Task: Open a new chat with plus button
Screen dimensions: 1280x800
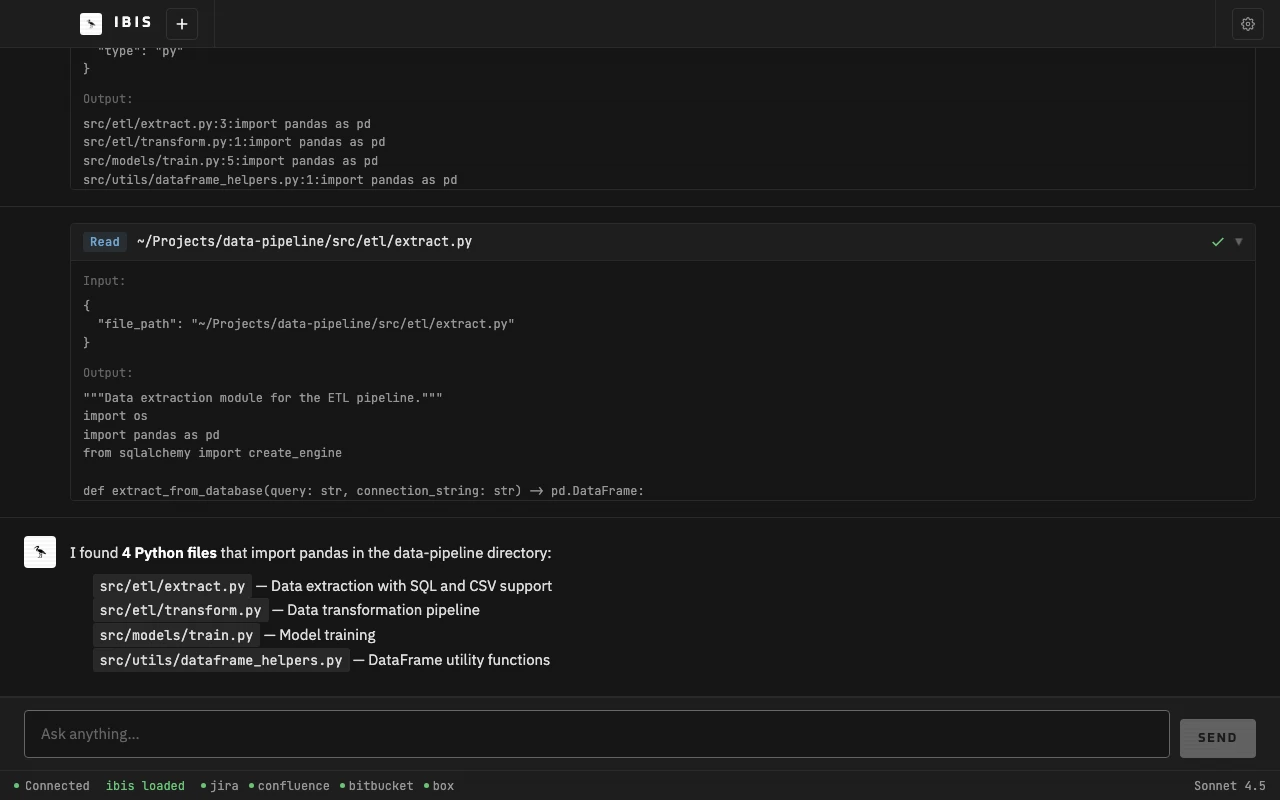Action: [x=182, y=23]
